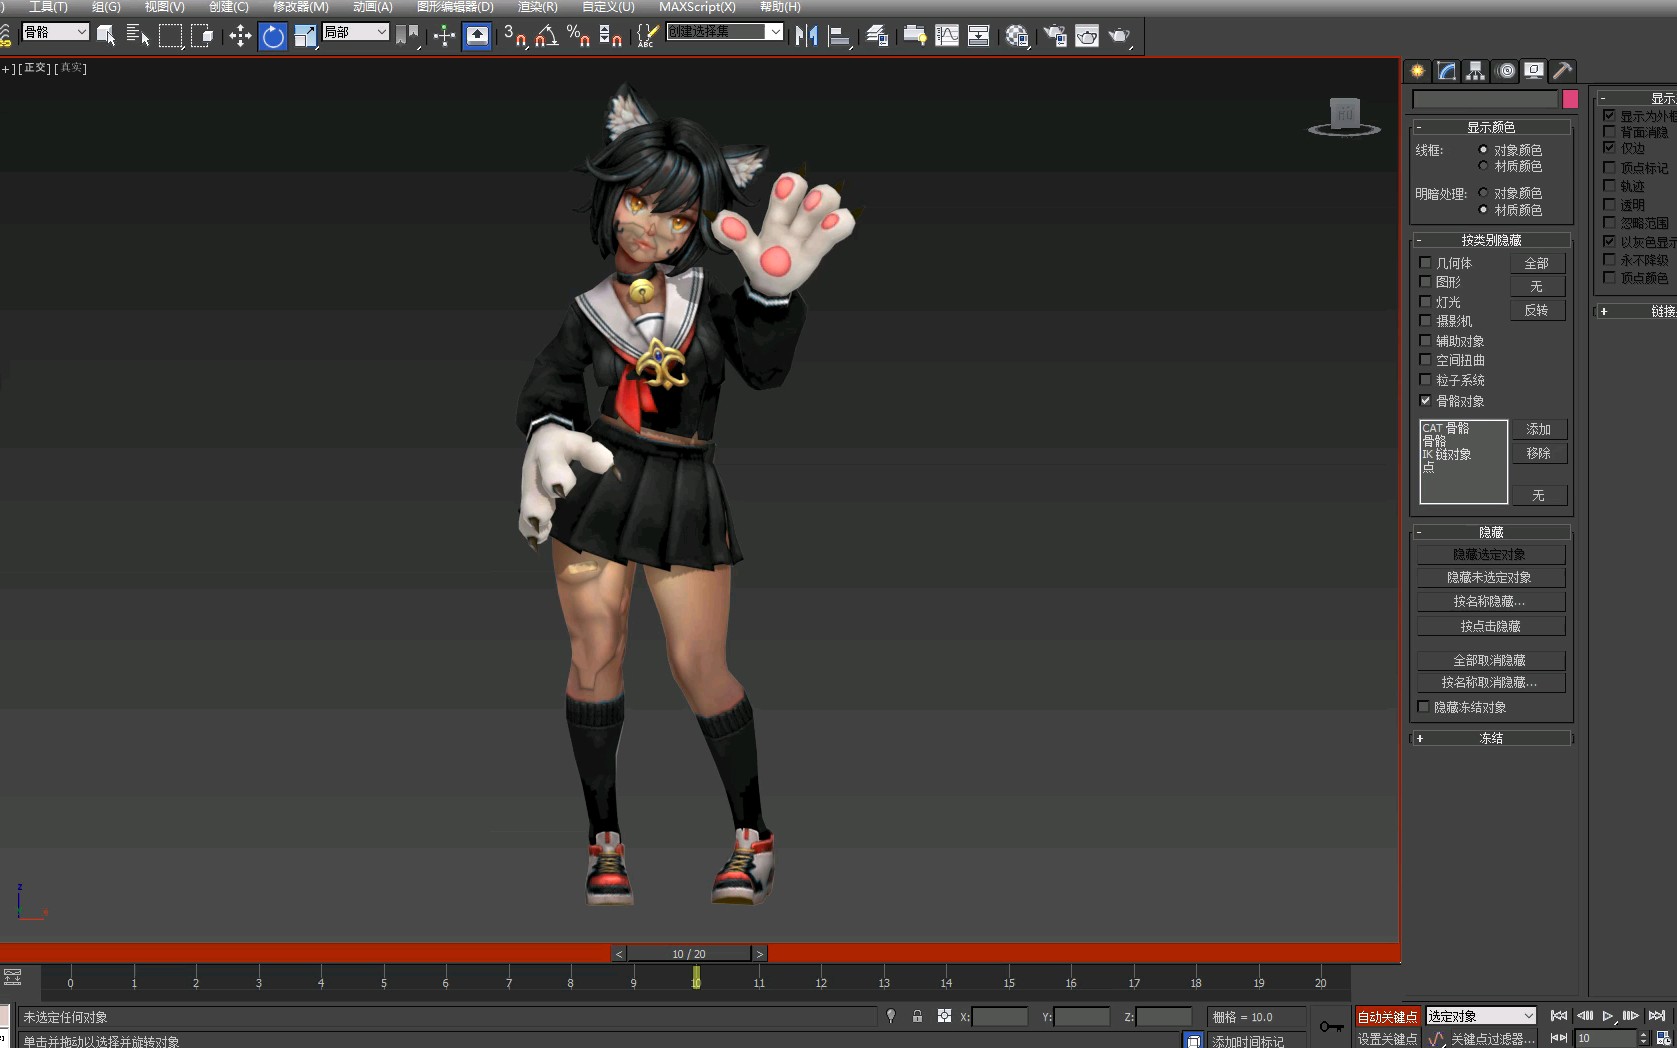
Task: Switch to the Modify command panel tab
Action: pyautogui.click(x=1446, y=70)
